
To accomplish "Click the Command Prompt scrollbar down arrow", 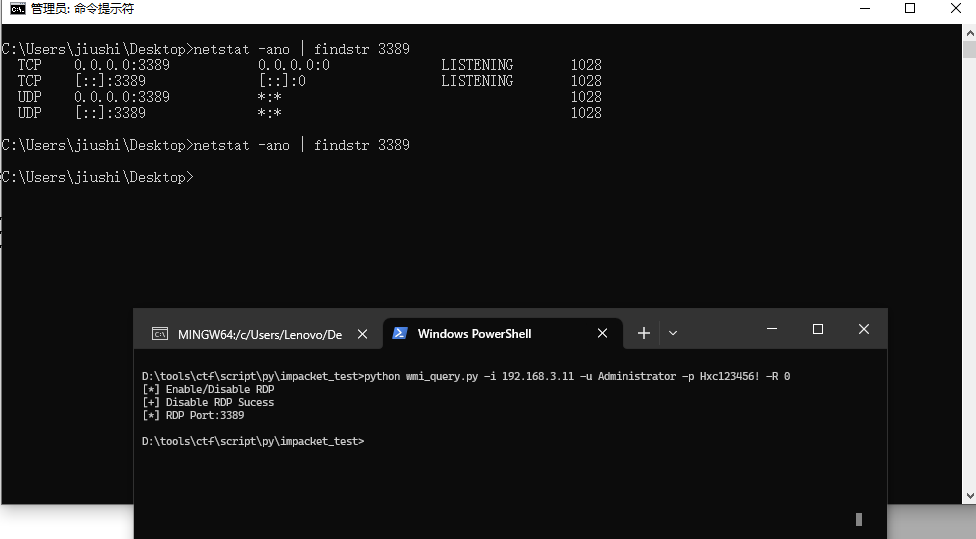I will pos(970,496).
